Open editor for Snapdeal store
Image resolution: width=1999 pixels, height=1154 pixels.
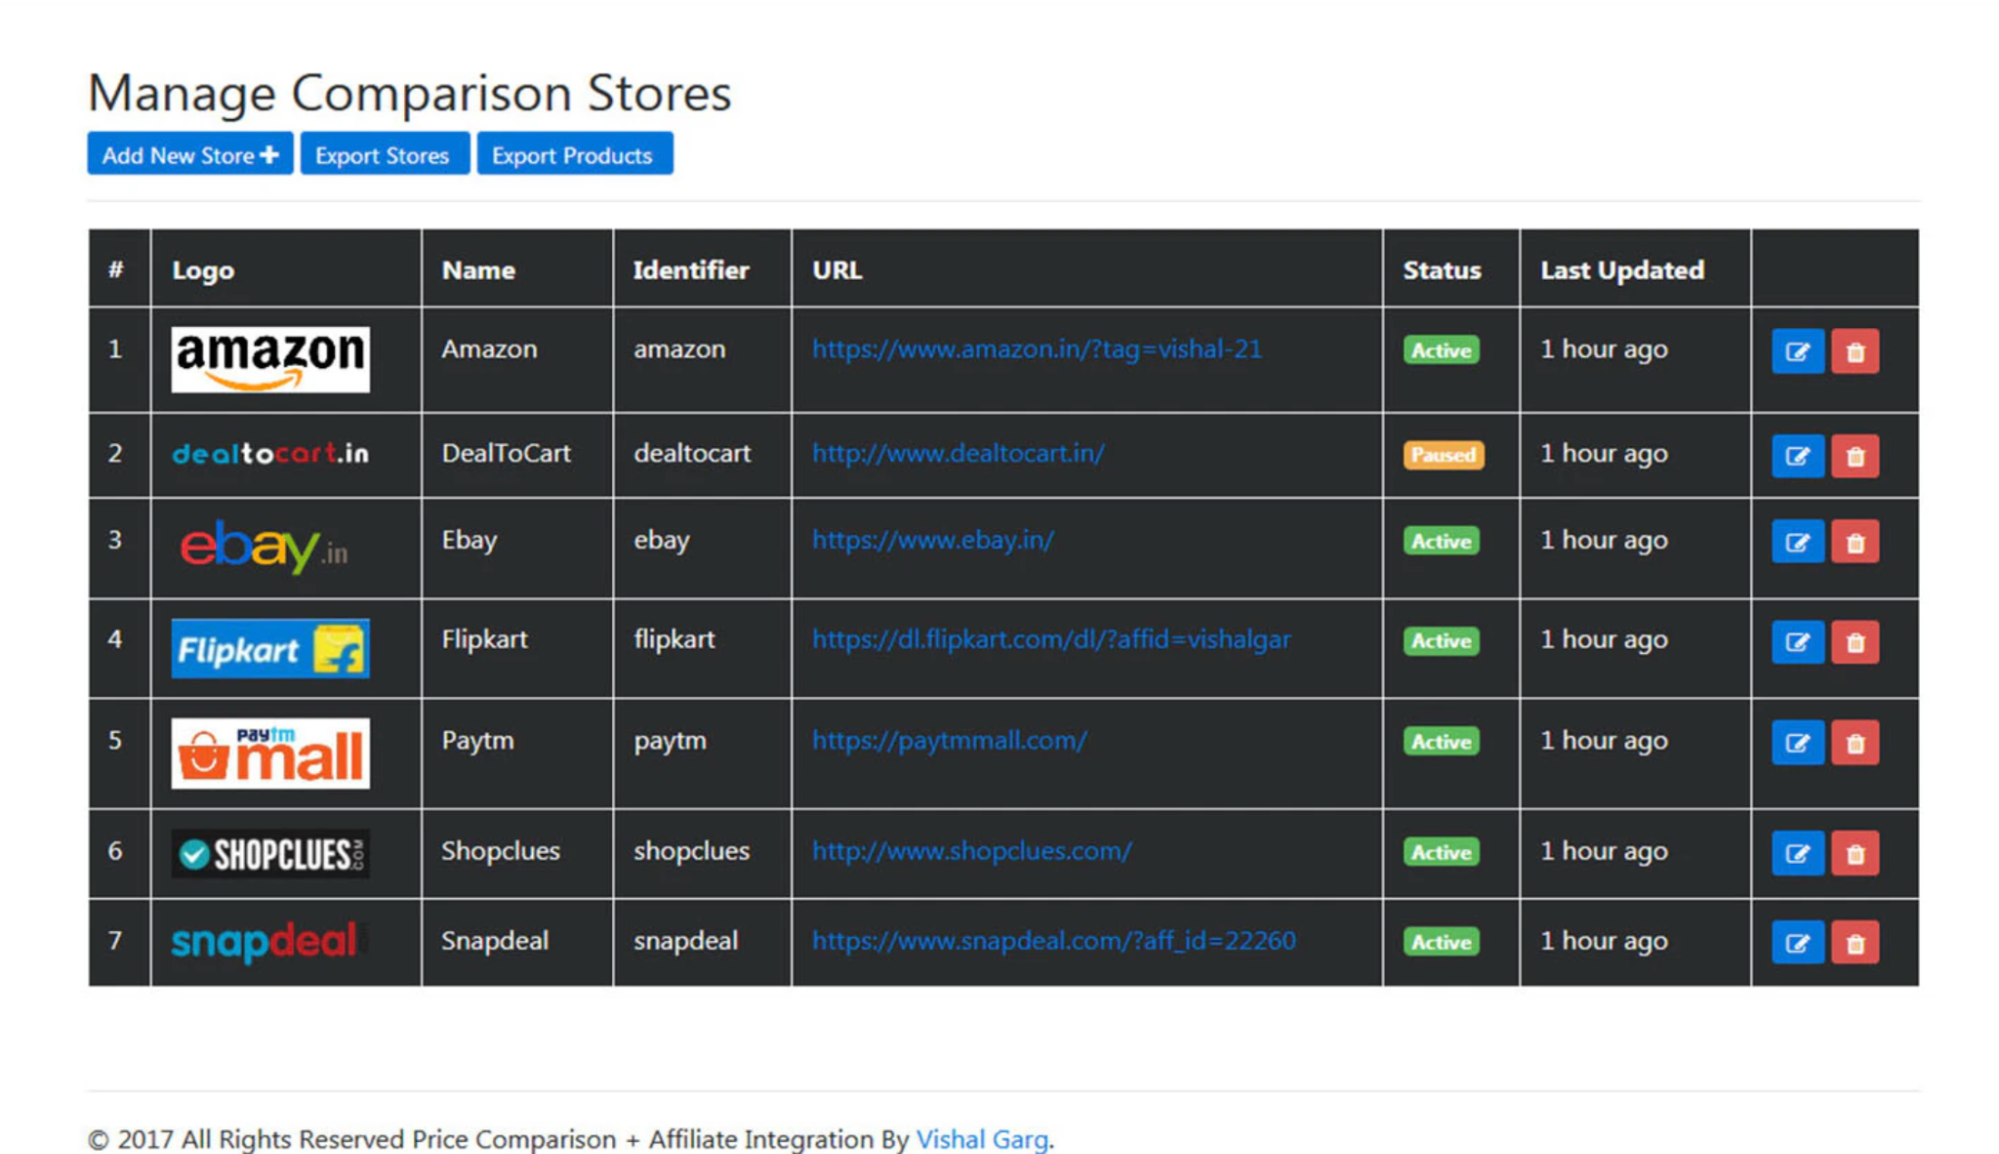(1797, 943)
